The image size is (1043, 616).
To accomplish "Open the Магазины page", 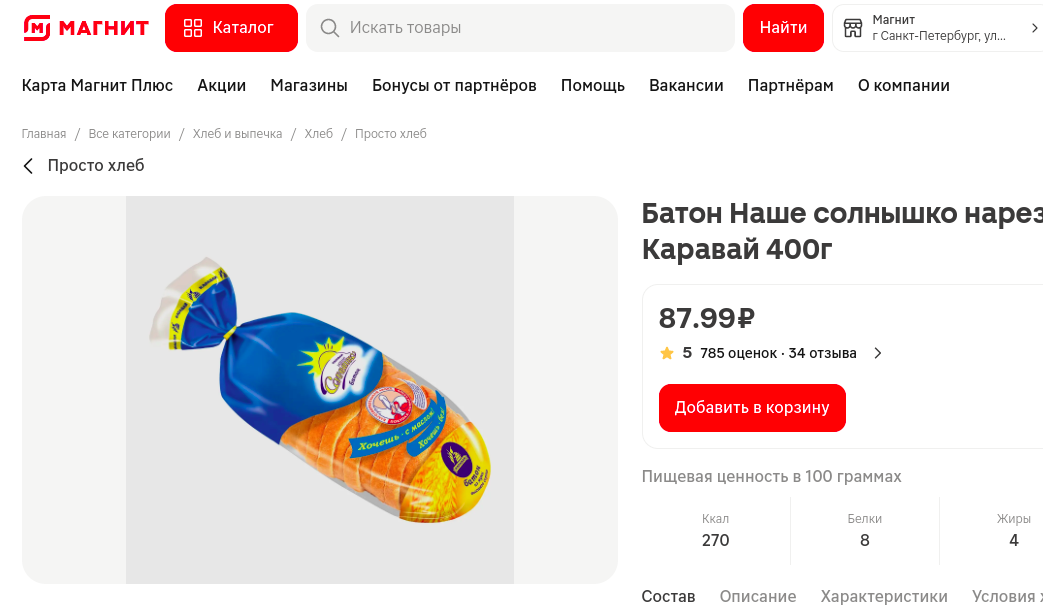I will [x=309, y=86].
